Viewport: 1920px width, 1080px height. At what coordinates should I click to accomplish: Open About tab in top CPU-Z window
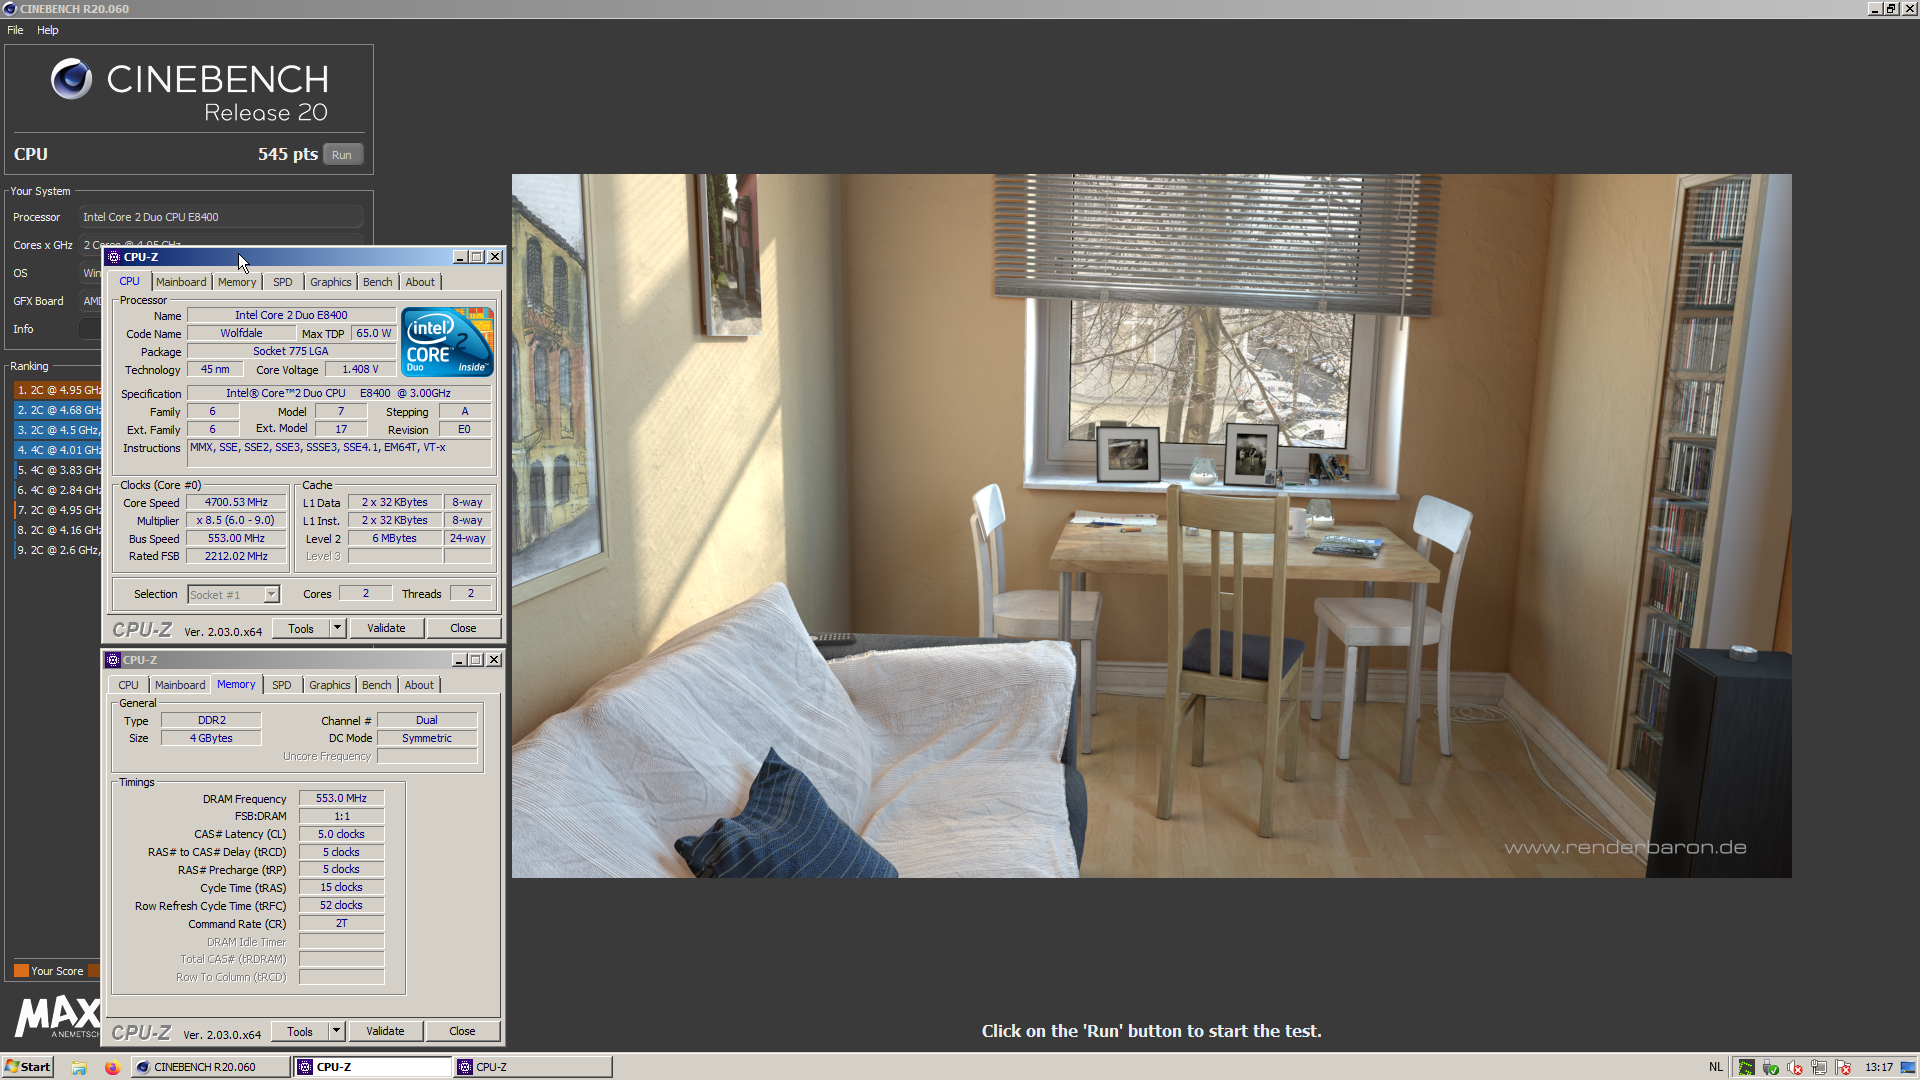(420, 282)
